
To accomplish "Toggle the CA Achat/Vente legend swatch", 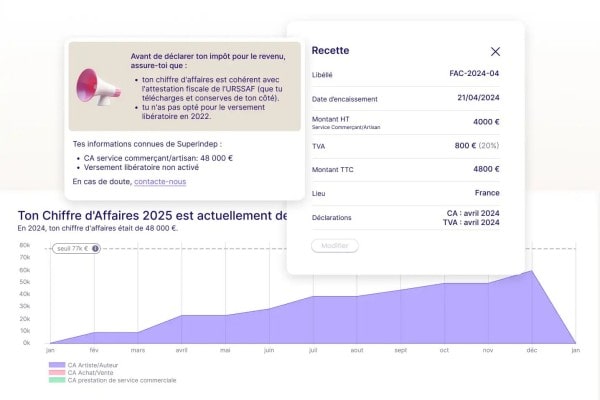I will pyautogui.click(x=56, y=373).
